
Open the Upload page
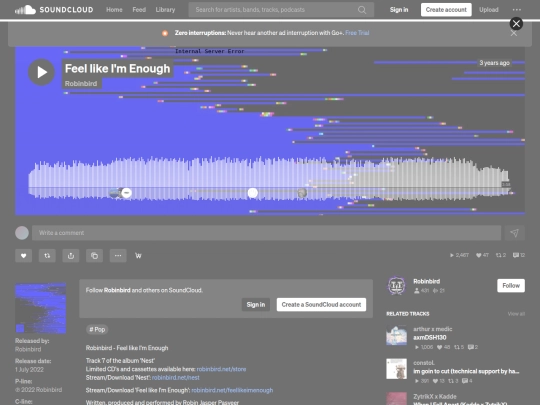pos(489,10)
